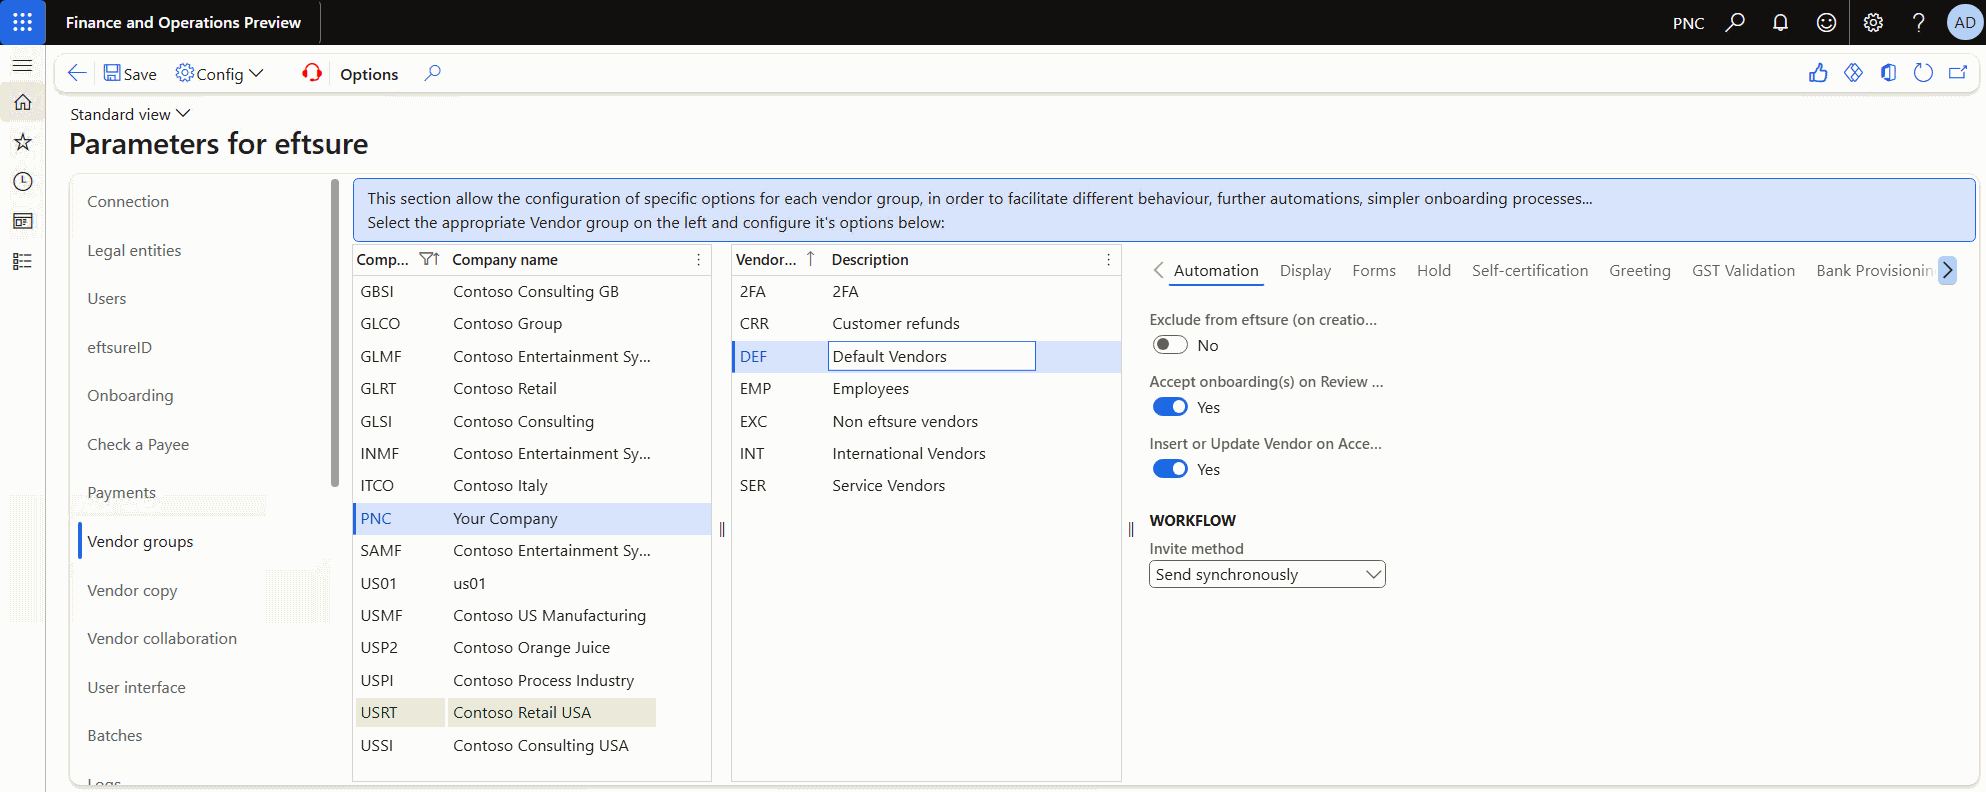Switch to the GST Validation tab

pyautogui.click(x=1743, y=270)
